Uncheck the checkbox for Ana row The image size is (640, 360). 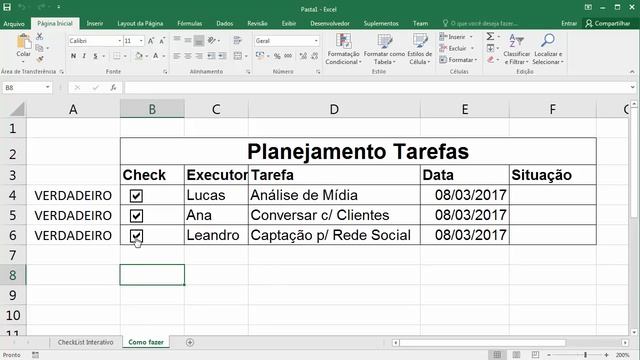tap(136, 216)
